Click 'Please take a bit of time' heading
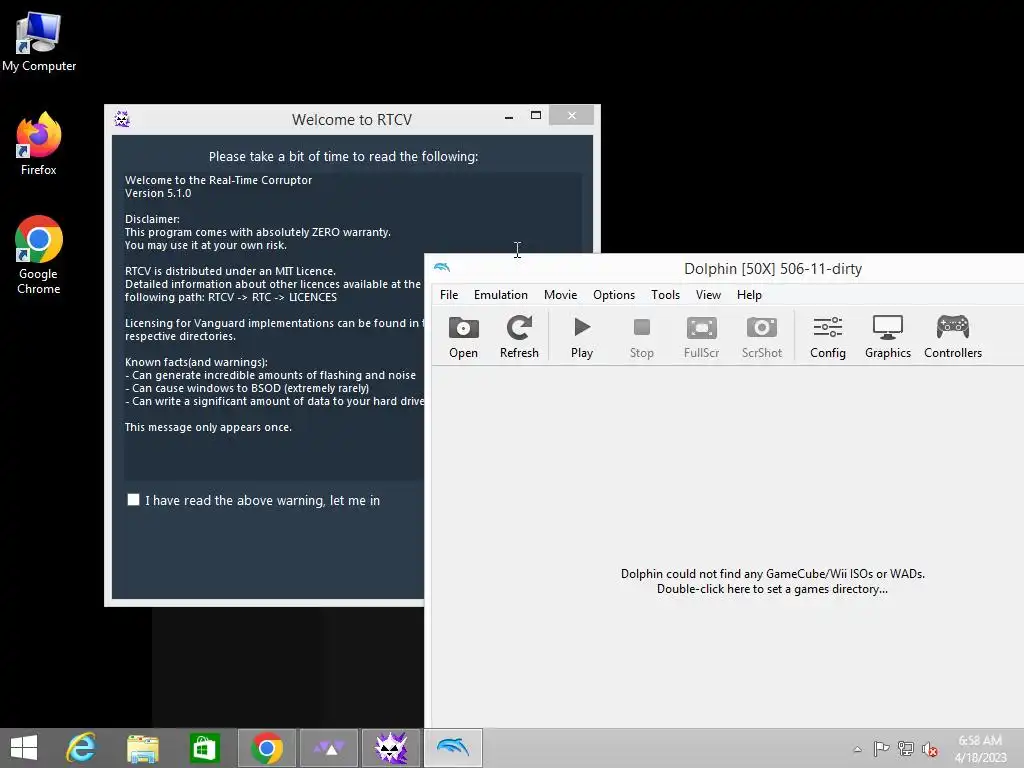1024x768 pixels. pos(344,157)
